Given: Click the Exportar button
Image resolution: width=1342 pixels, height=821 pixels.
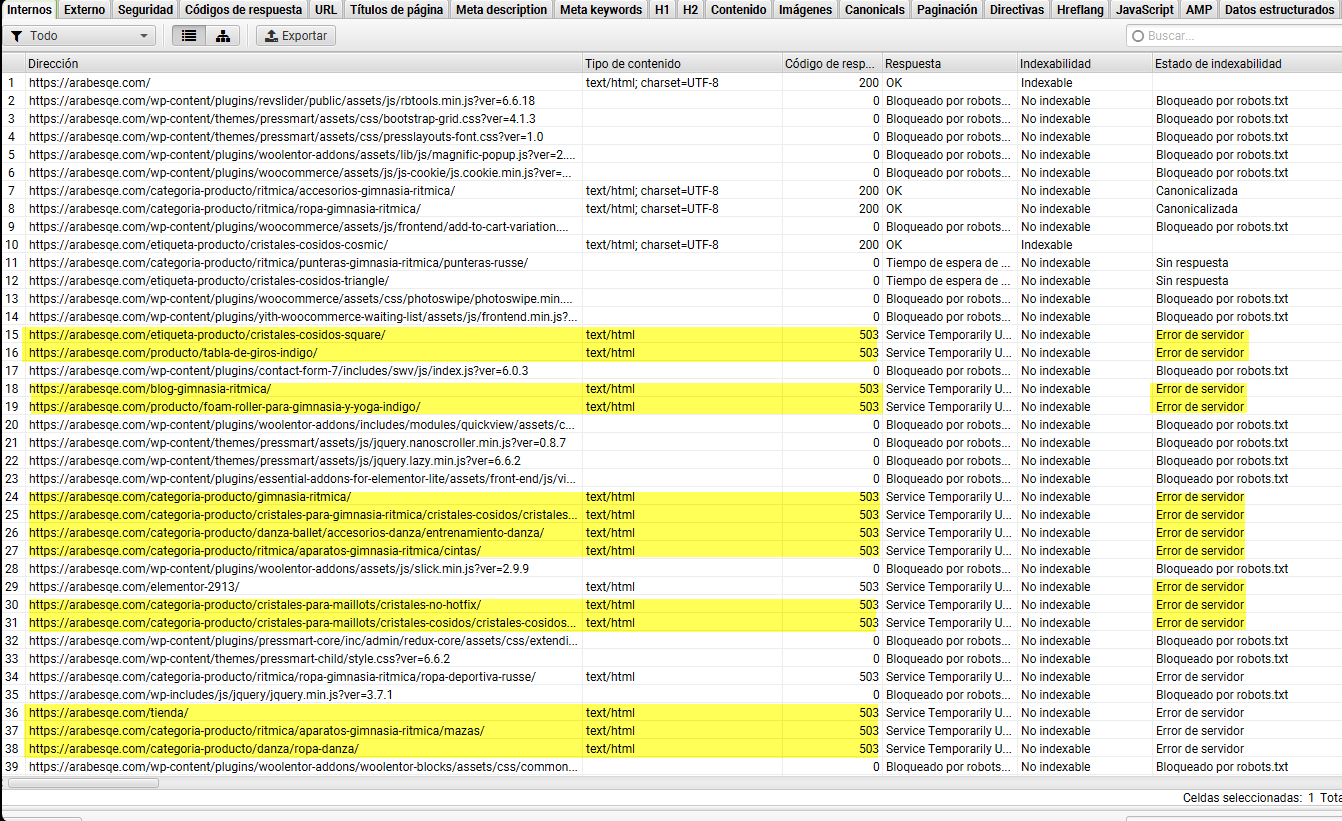Looking at the screenshot, I should (x=295, y=35).
